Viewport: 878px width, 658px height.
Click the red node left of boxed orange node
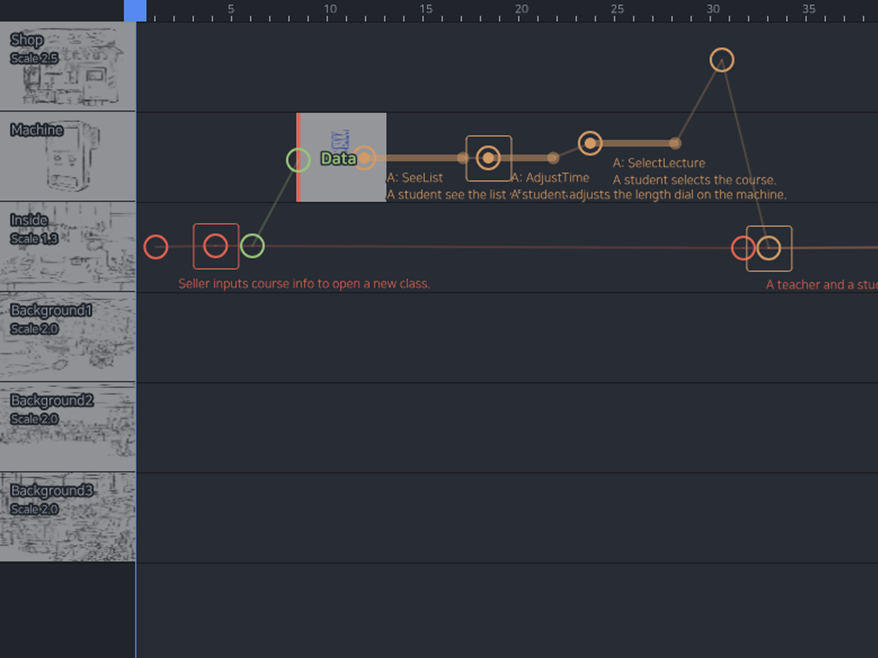tap(742, 248)
